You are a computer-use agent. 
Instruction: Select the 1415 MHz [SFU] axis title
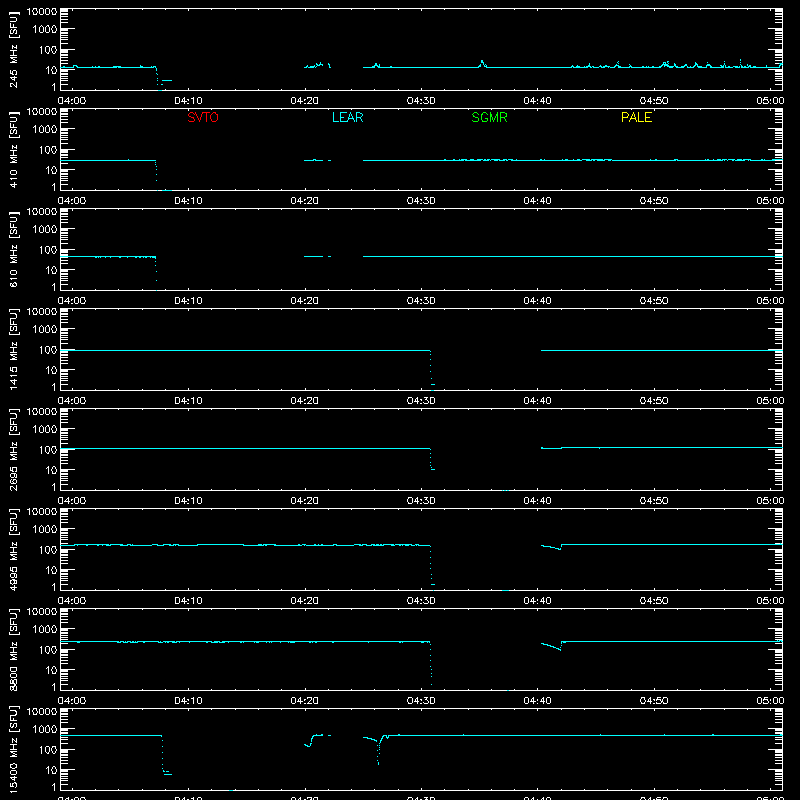coord(13,349)
